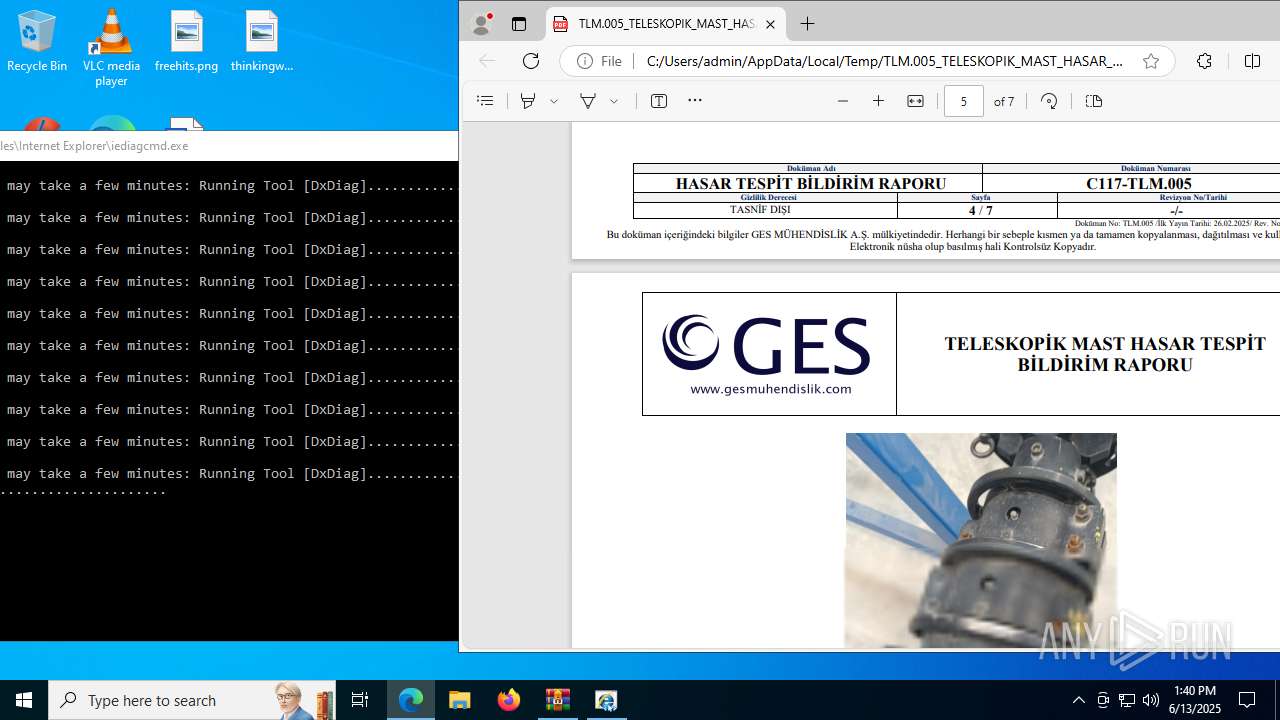This screenshot has width=1280, height=720.
Task: Select the PDF Draw tool
Action: (x=528, y=101)
